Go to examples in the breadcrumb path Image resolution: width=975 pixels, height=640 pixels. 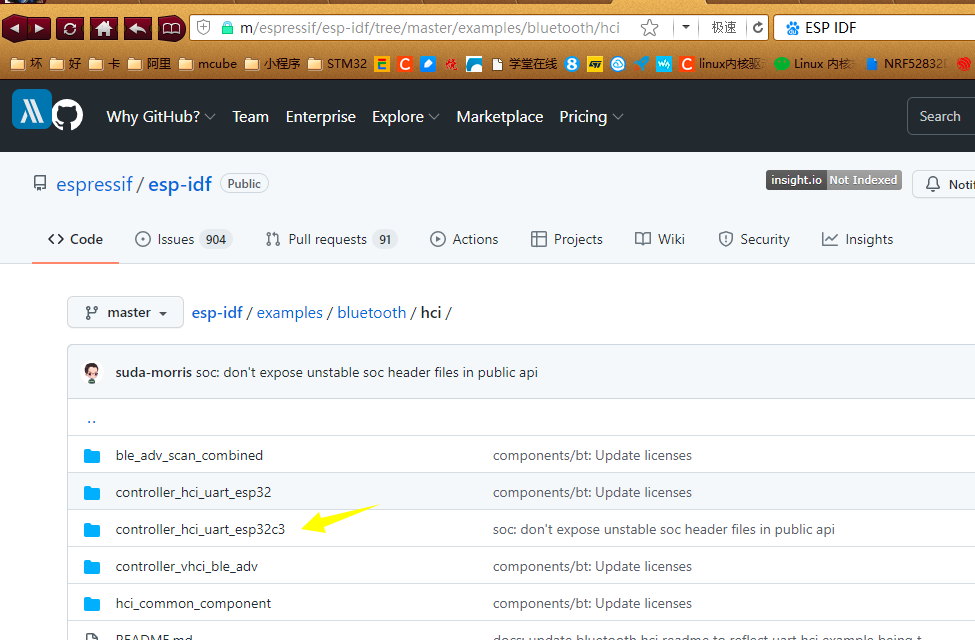pos(290,313)
